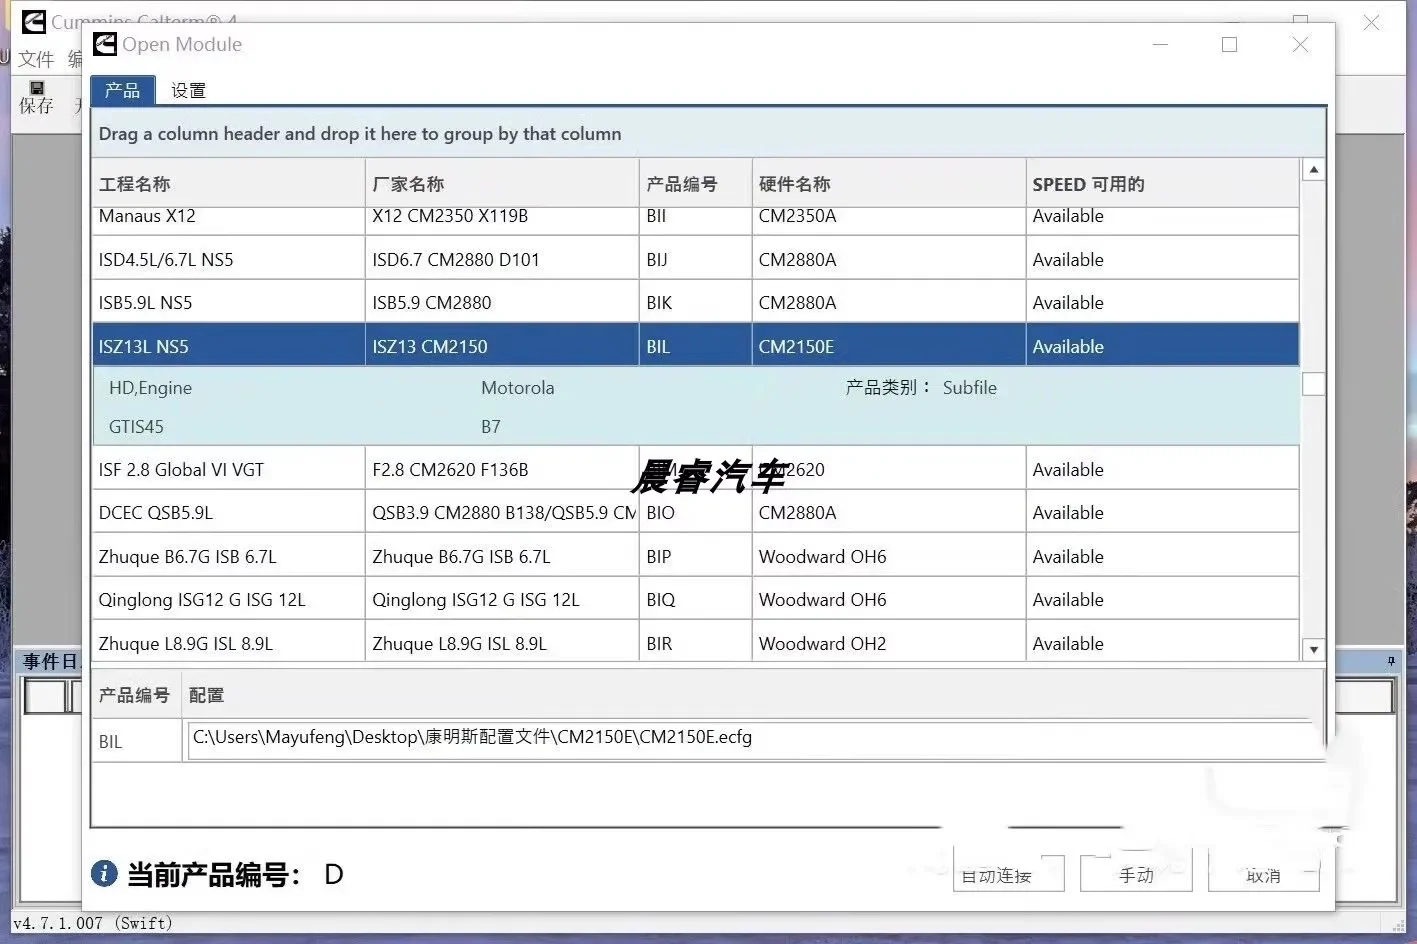Click CM2880A in the BIJ row
Screen dimensions: 1417x944
[888, 259]
